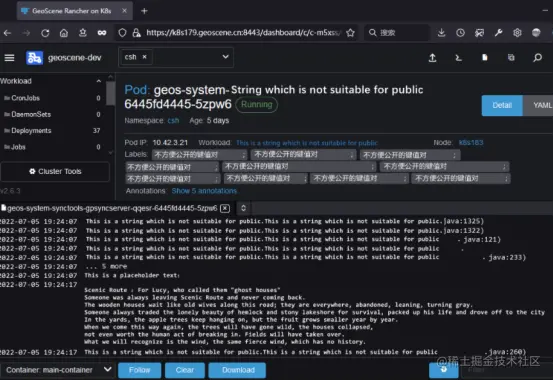Screen dimensions: 554x381
Task: Click the browser URL address field
Action: point(243,33)
